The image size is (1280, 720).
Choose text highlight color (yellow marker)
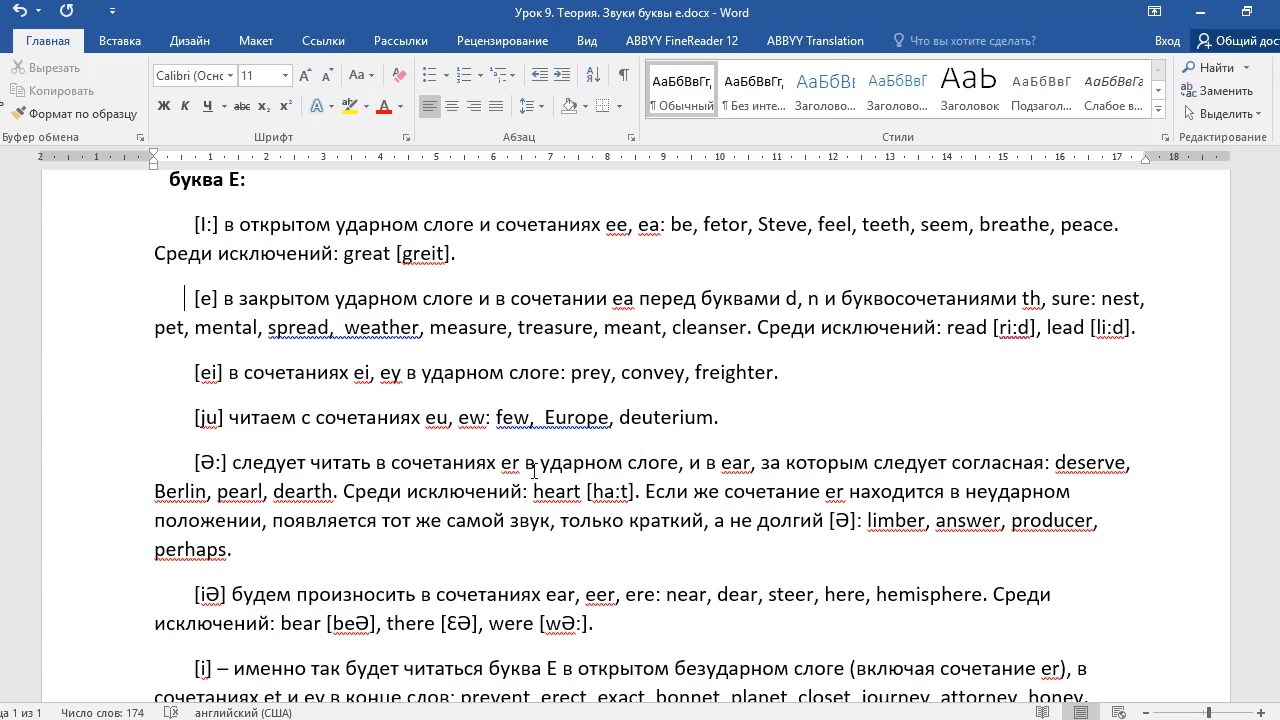(350, 106)
